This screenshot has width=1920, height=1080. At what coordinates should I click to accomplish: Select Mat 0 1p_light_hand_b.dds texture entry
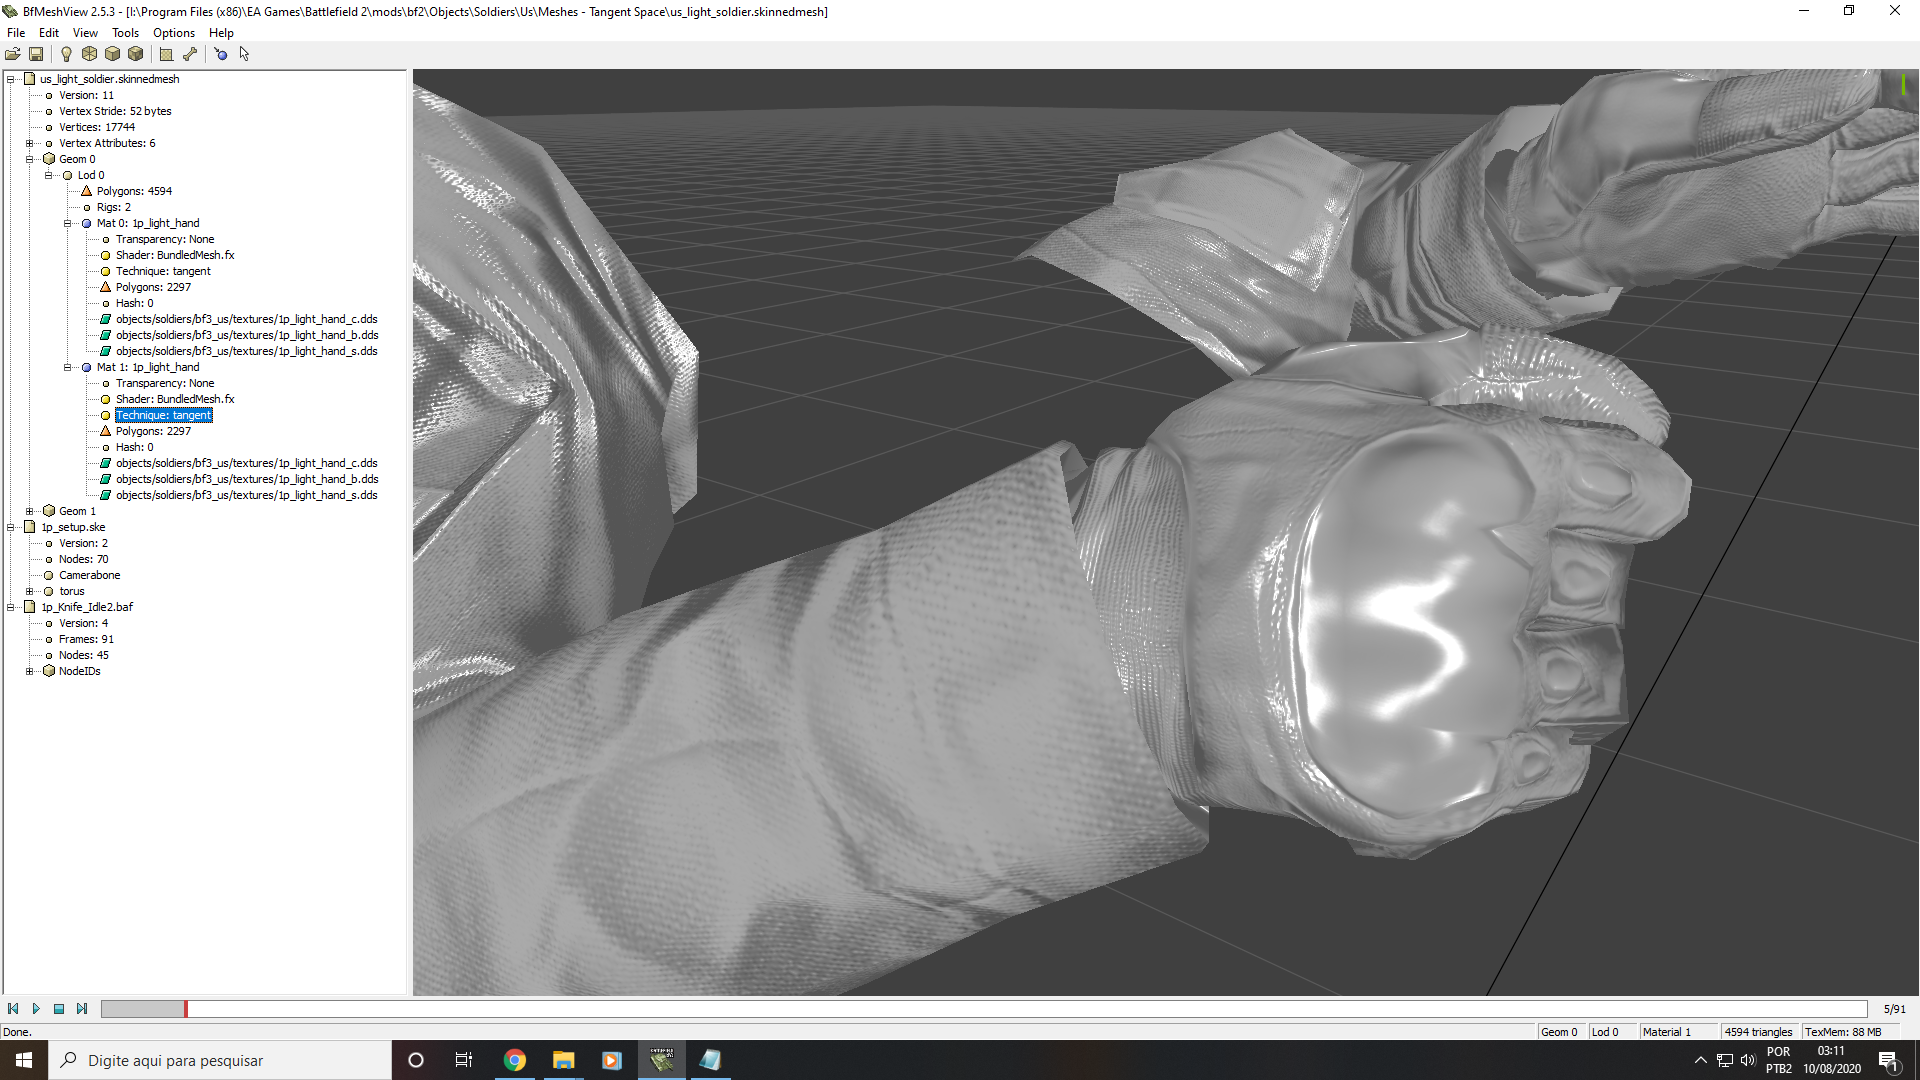pos(247,335)
